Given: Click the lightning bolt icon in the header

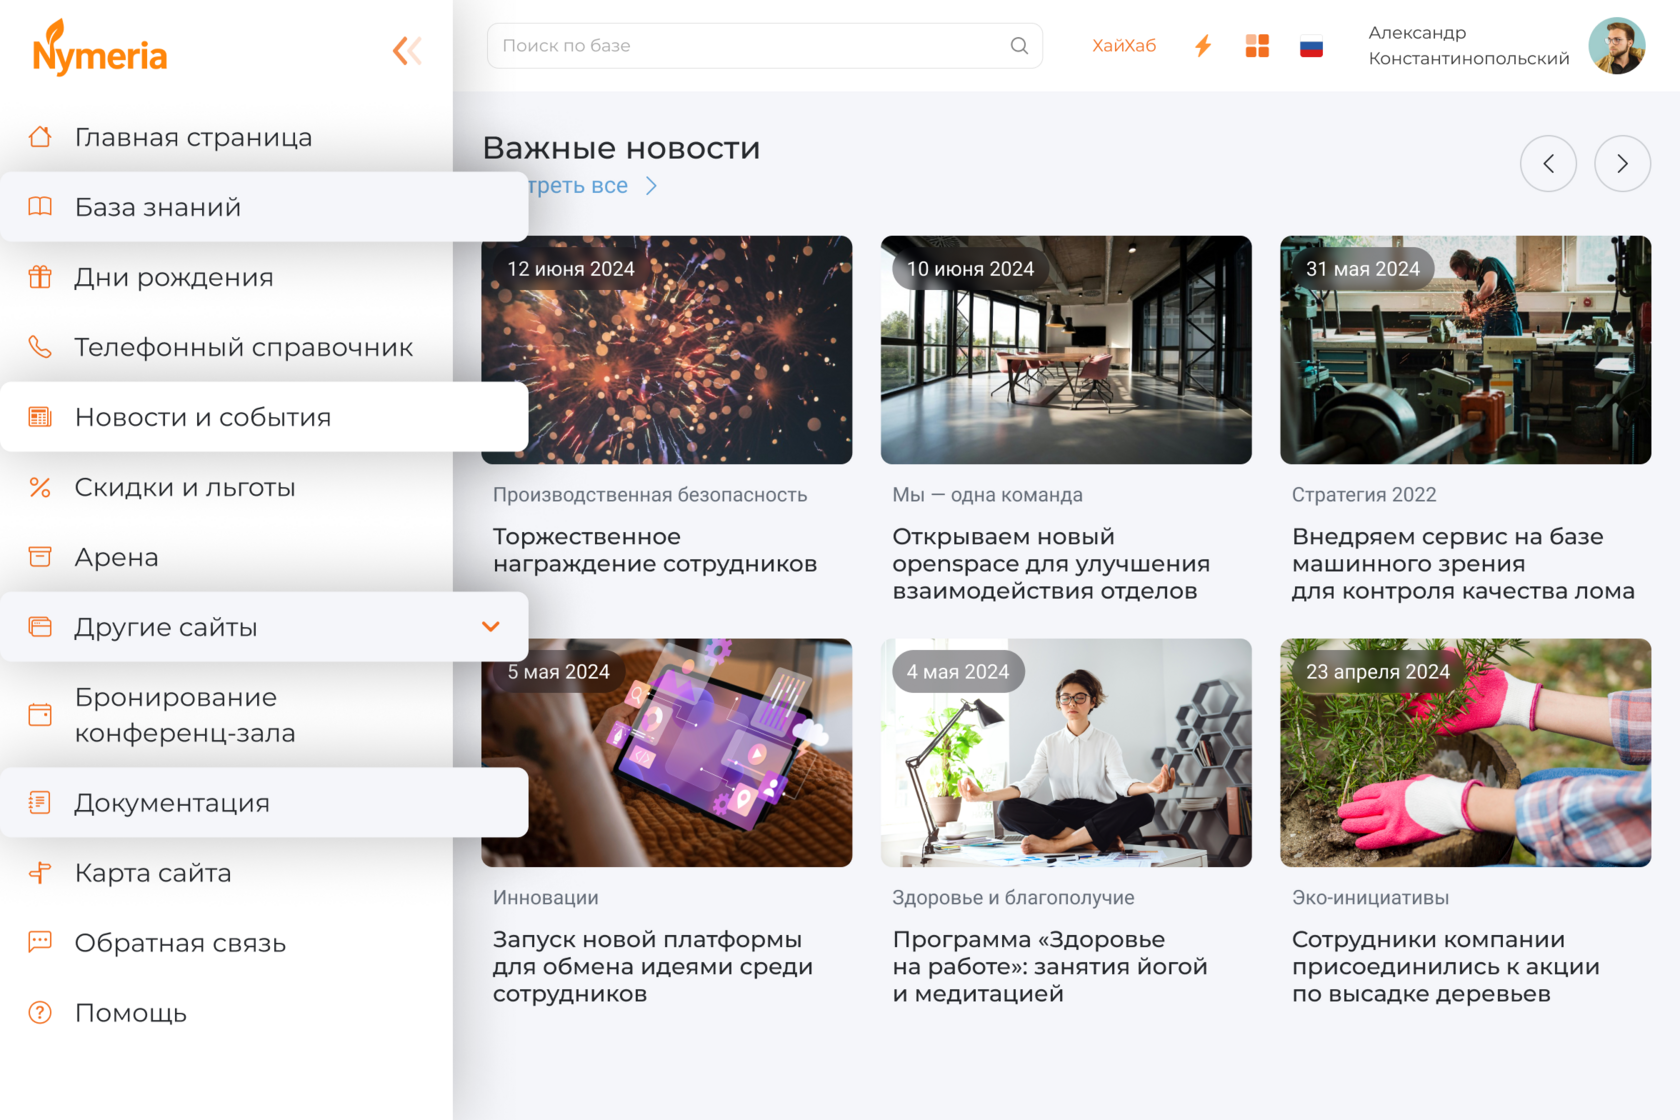Looking at the screenshot, I should point(1203,45).
